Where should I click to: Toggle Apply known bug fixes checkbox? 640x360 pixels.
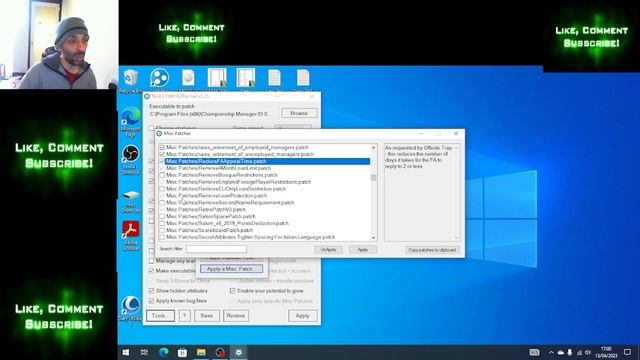pos(151,301)
